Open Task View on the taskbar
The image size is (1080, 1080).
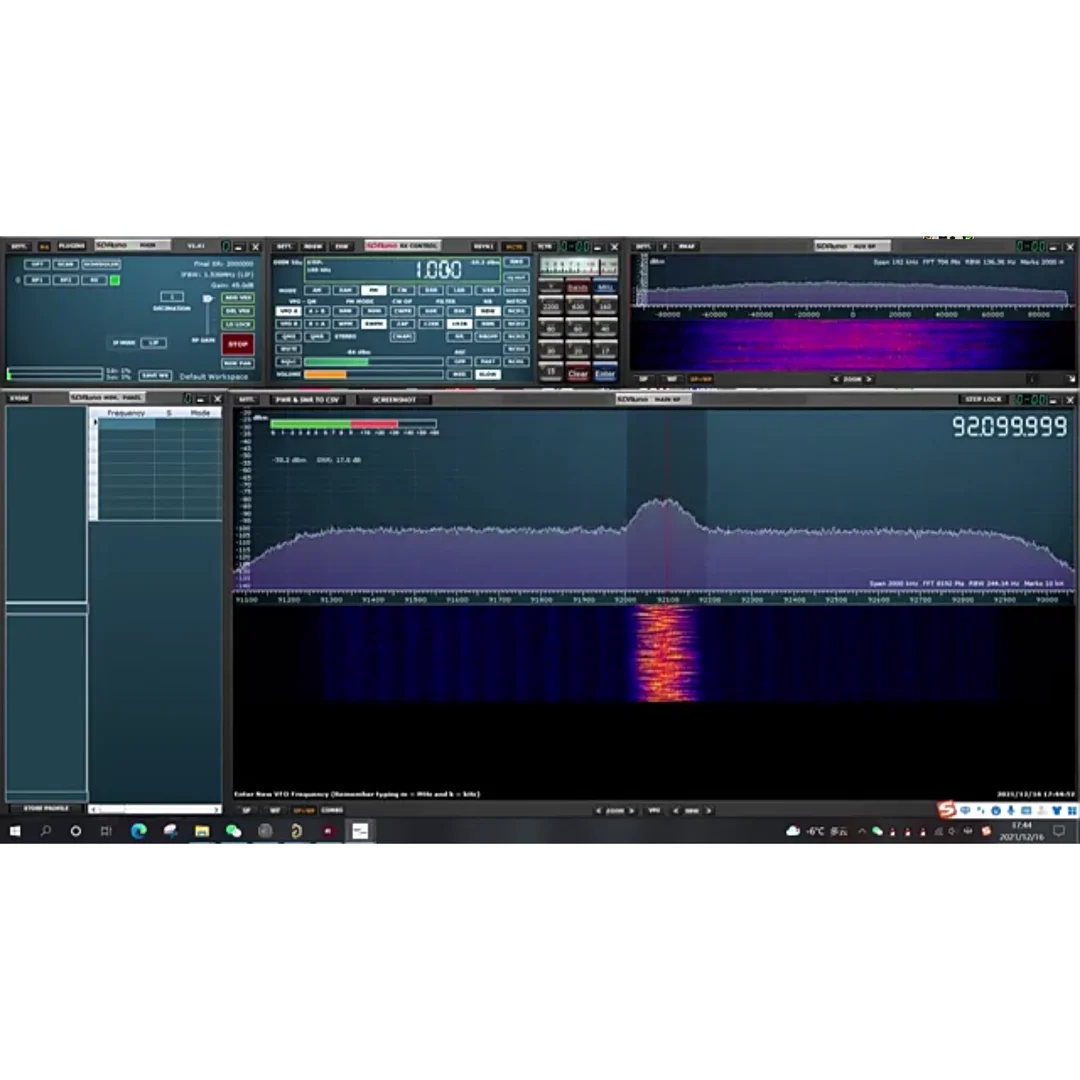pyautogui.click(x=106, y=831)
